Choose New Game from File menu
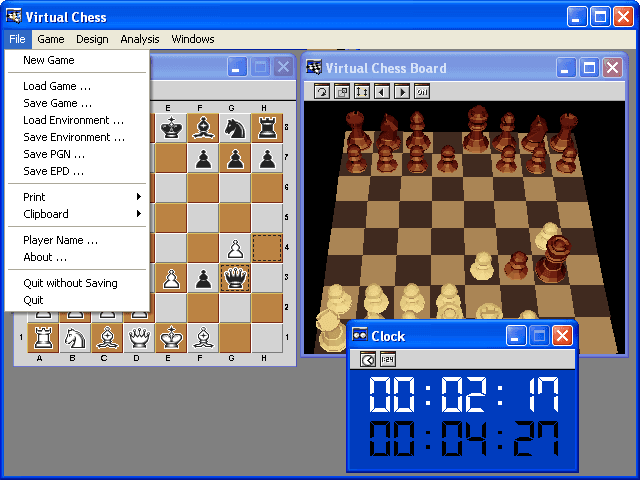The height and width of the screenshot is (480, 640). [x=77, y=60]
